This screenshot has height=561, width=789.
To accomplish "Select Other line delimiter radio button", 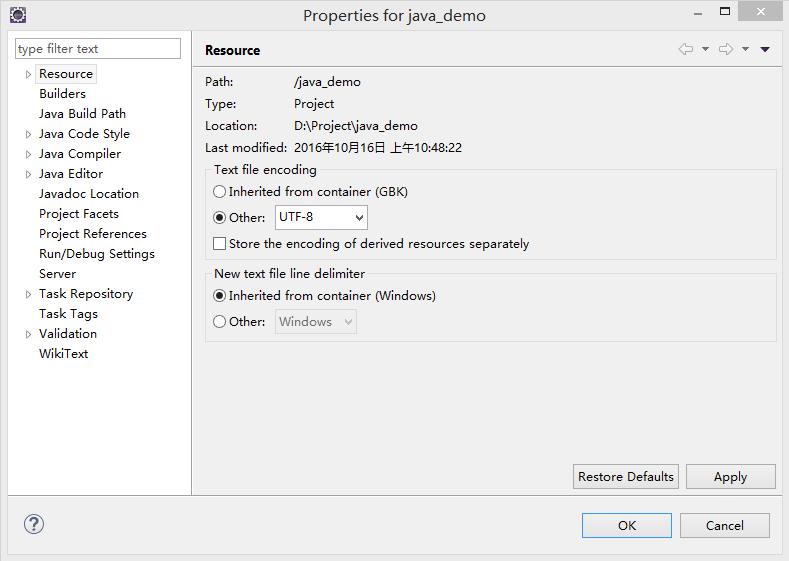I will coord(220,321).
